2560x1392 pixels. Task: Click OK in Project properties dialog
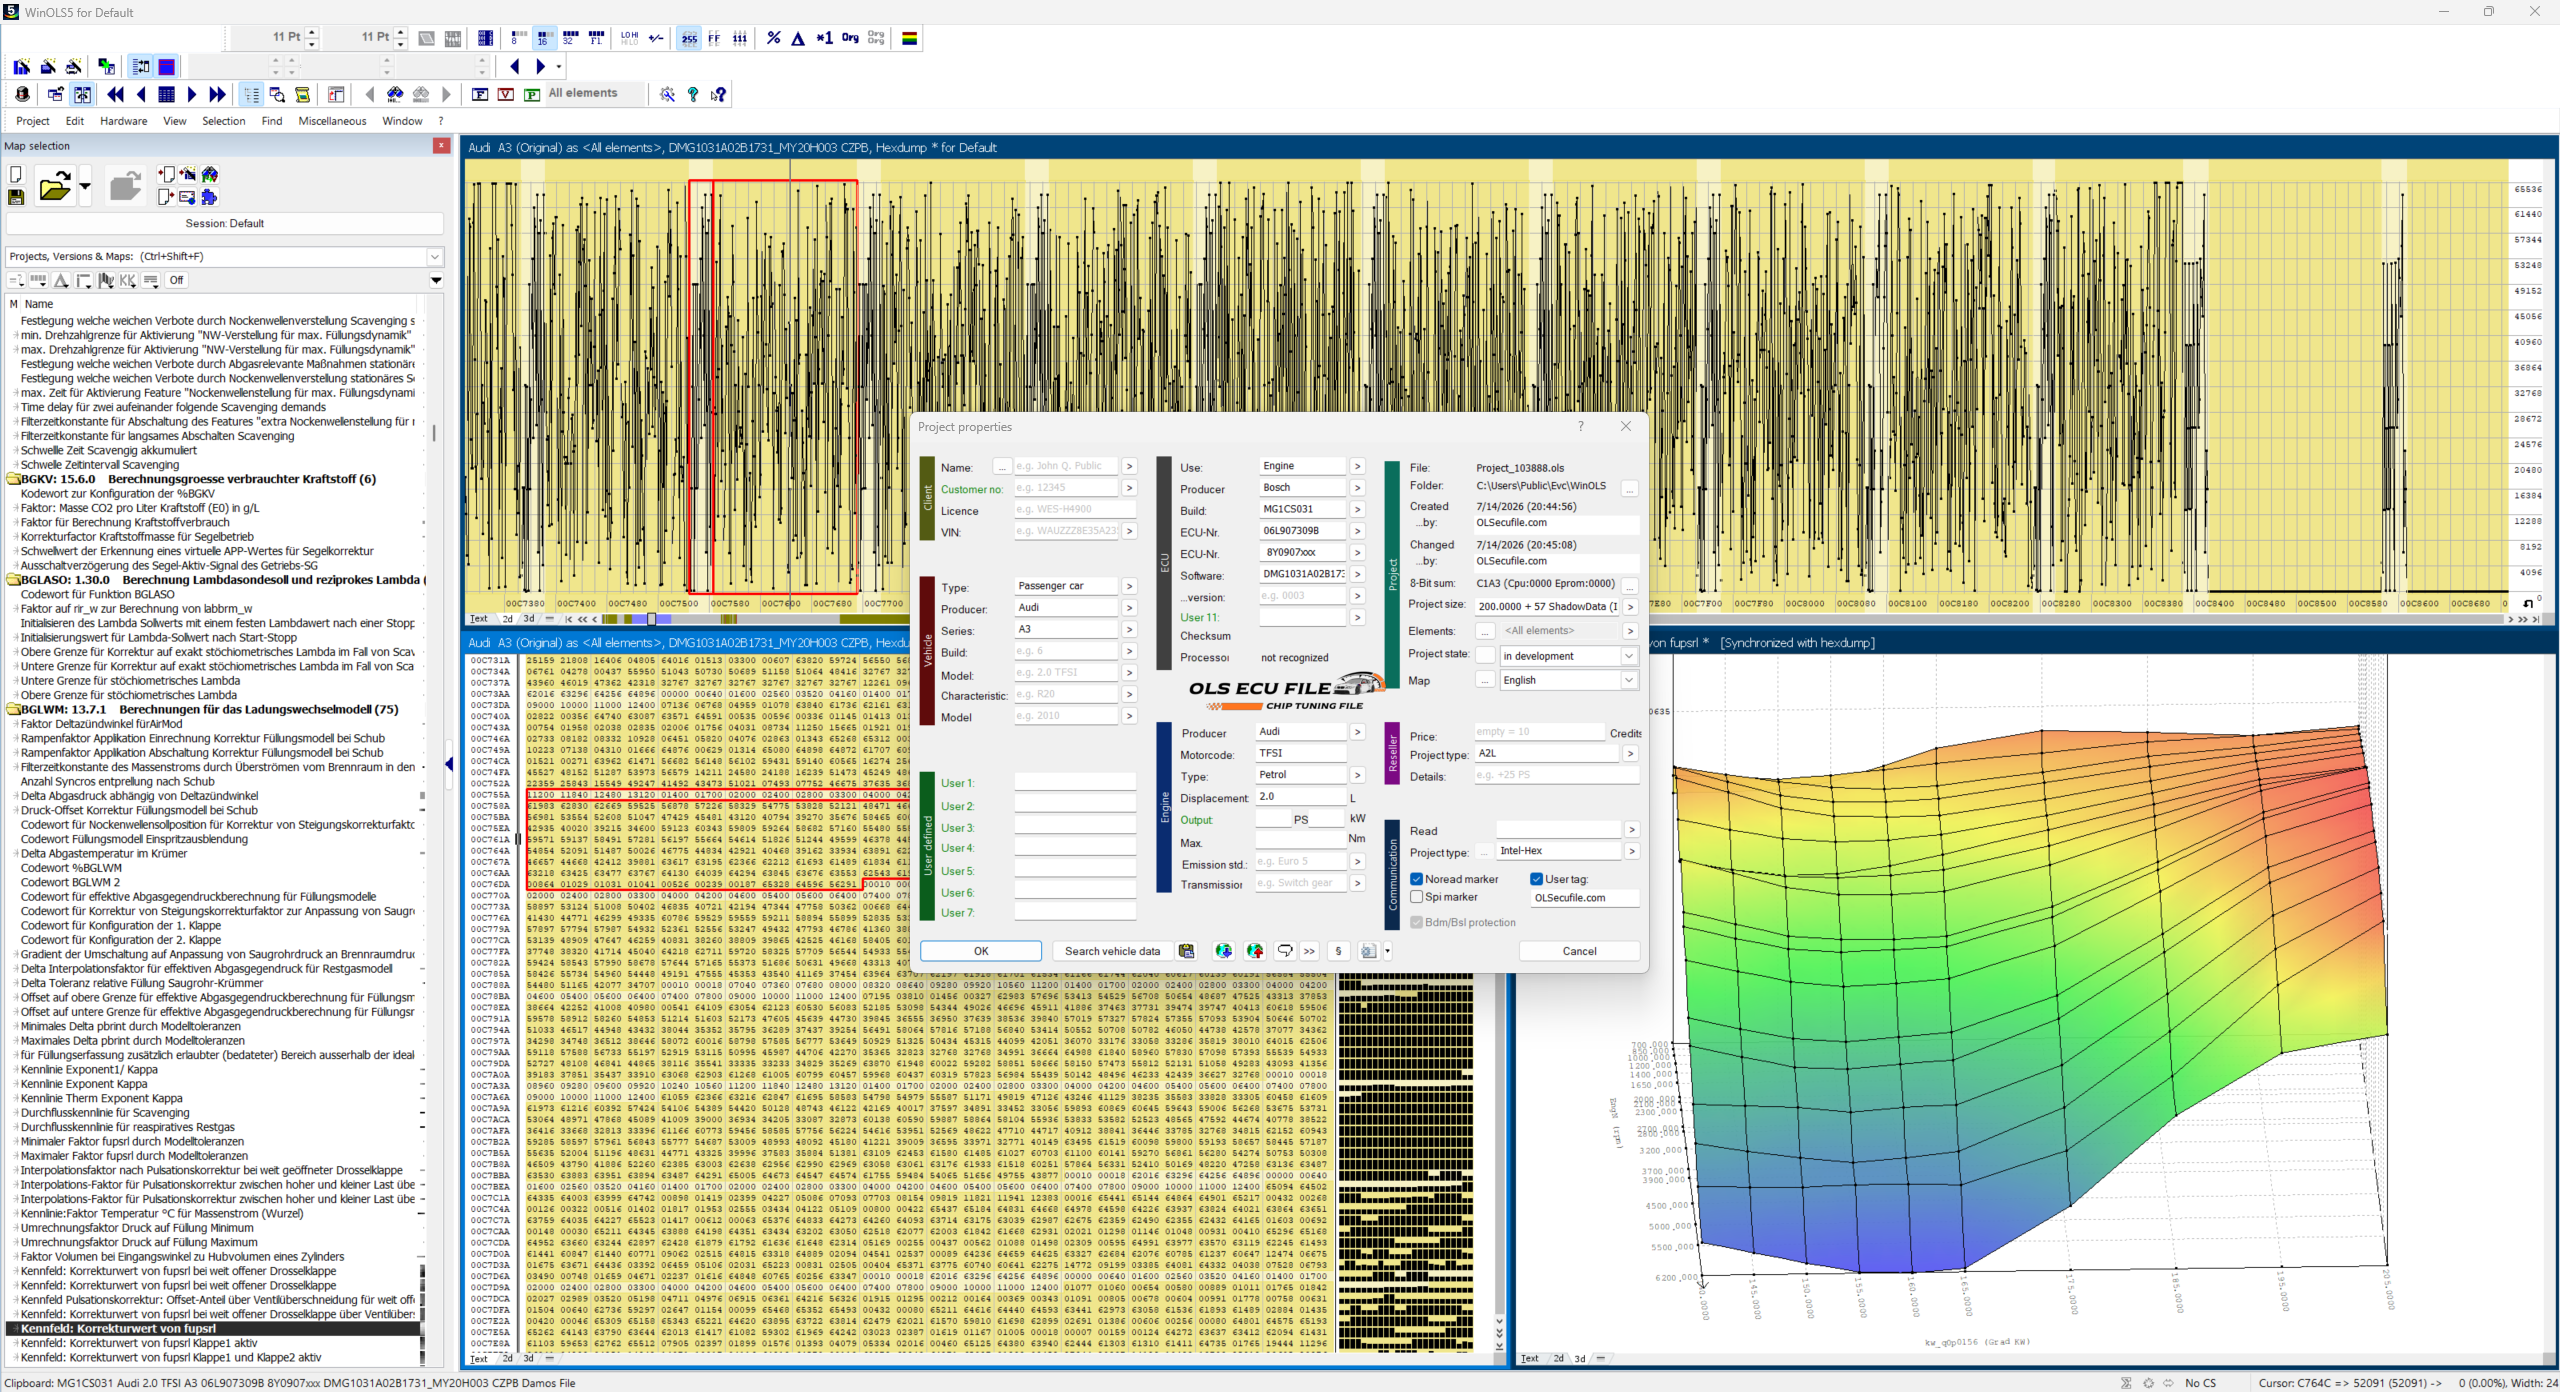pyautogui.click(x=981, y=951)
